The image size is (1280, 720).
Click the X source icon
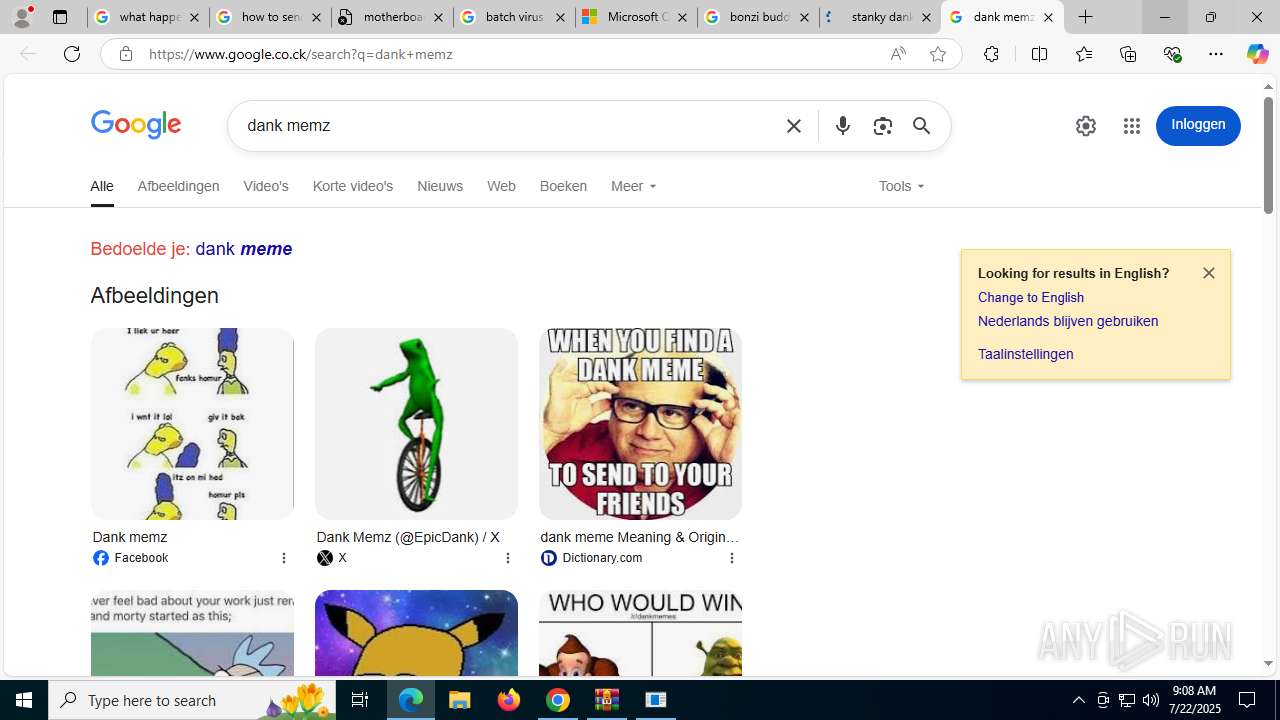pos(325,558)
